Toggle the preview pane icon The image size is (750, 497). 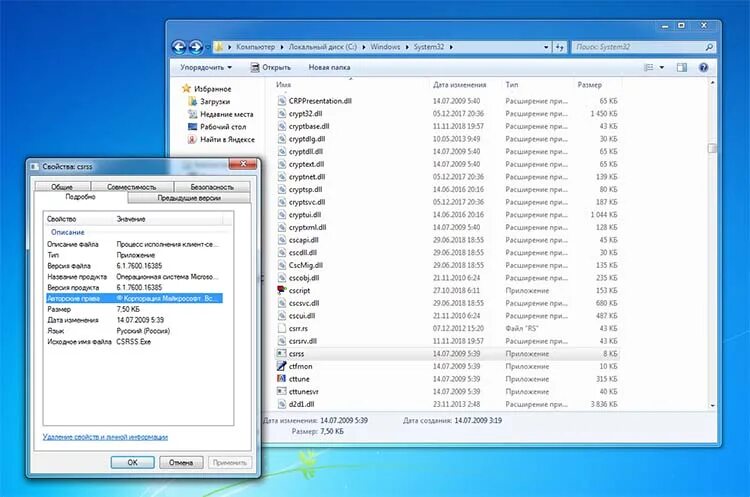click(682, 67)
